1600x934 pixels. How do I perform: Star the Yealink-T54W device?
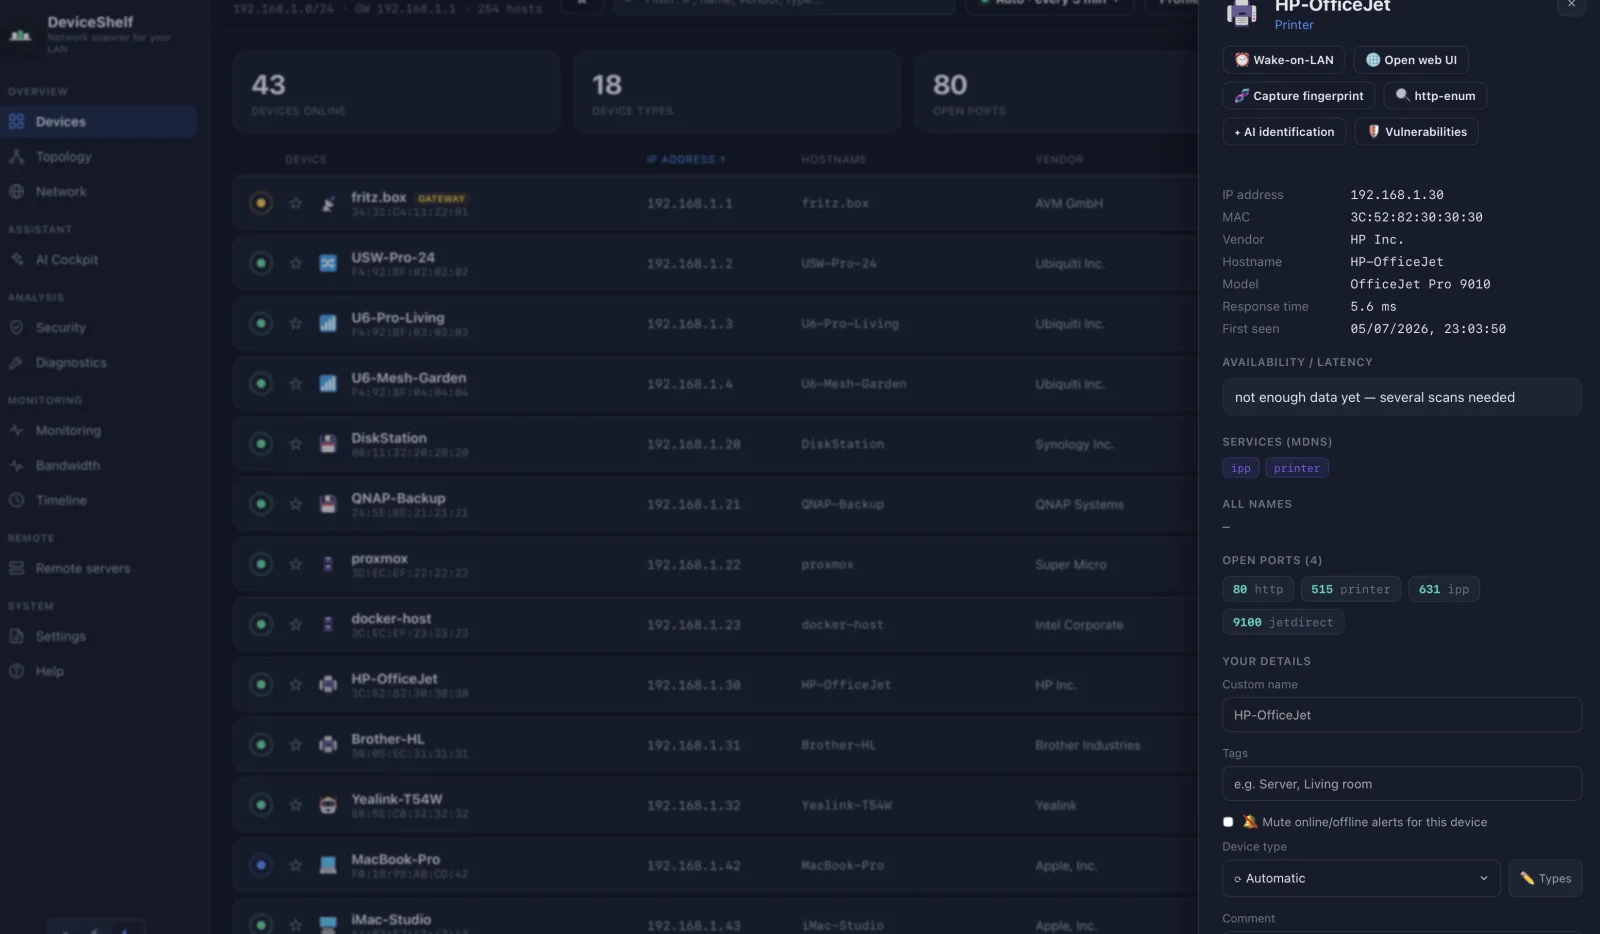coord(296,805)
